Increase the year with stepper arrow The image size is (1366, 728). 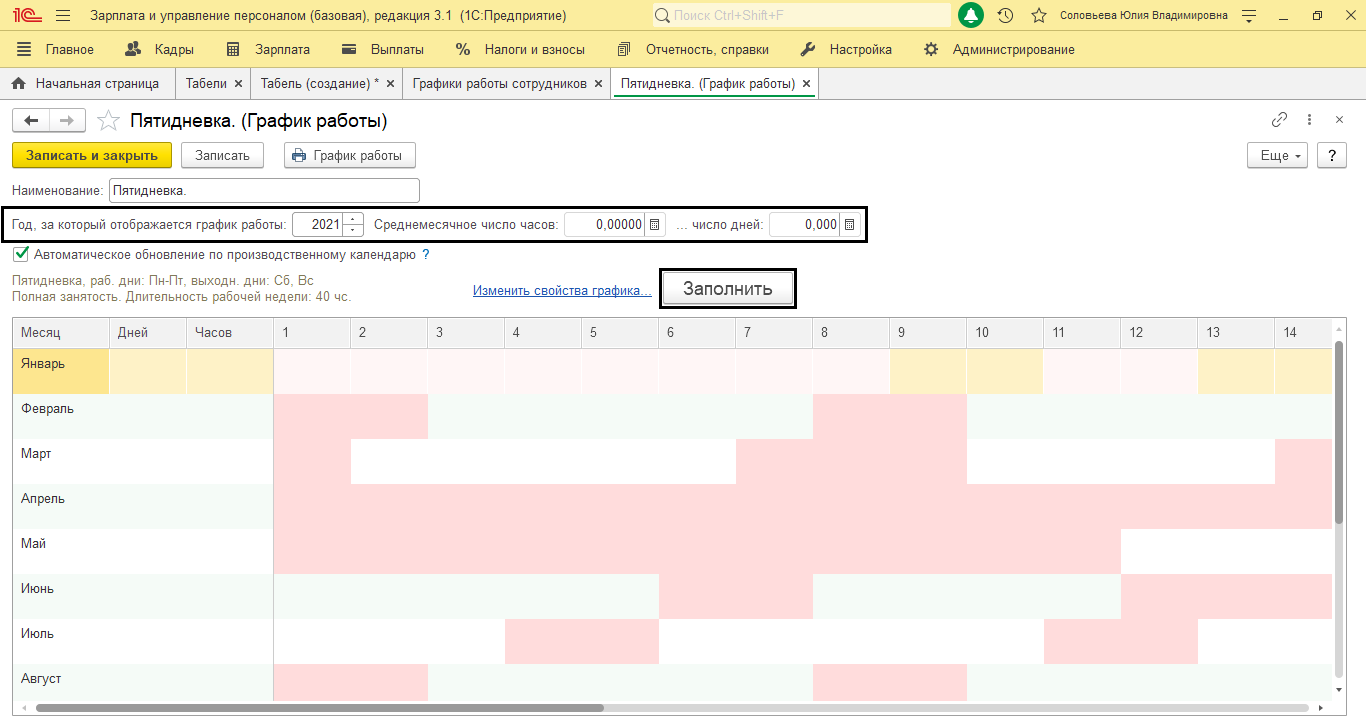point(353,220)
